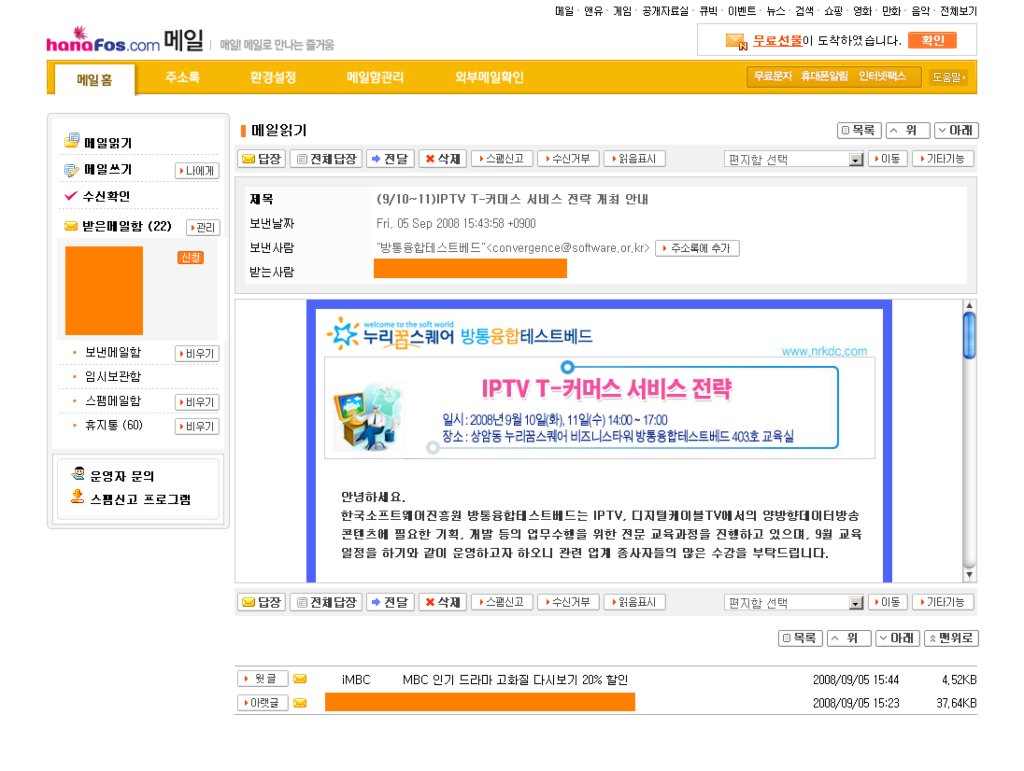Expand 기타기능 below the message body
1024x771 pixels.
(943, 602)
